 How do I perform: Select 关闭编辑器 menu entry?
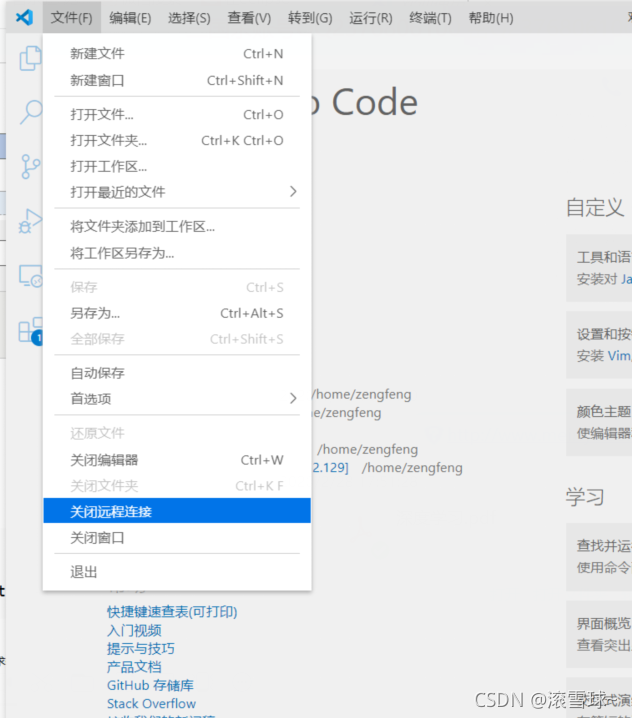pos(177,460)
